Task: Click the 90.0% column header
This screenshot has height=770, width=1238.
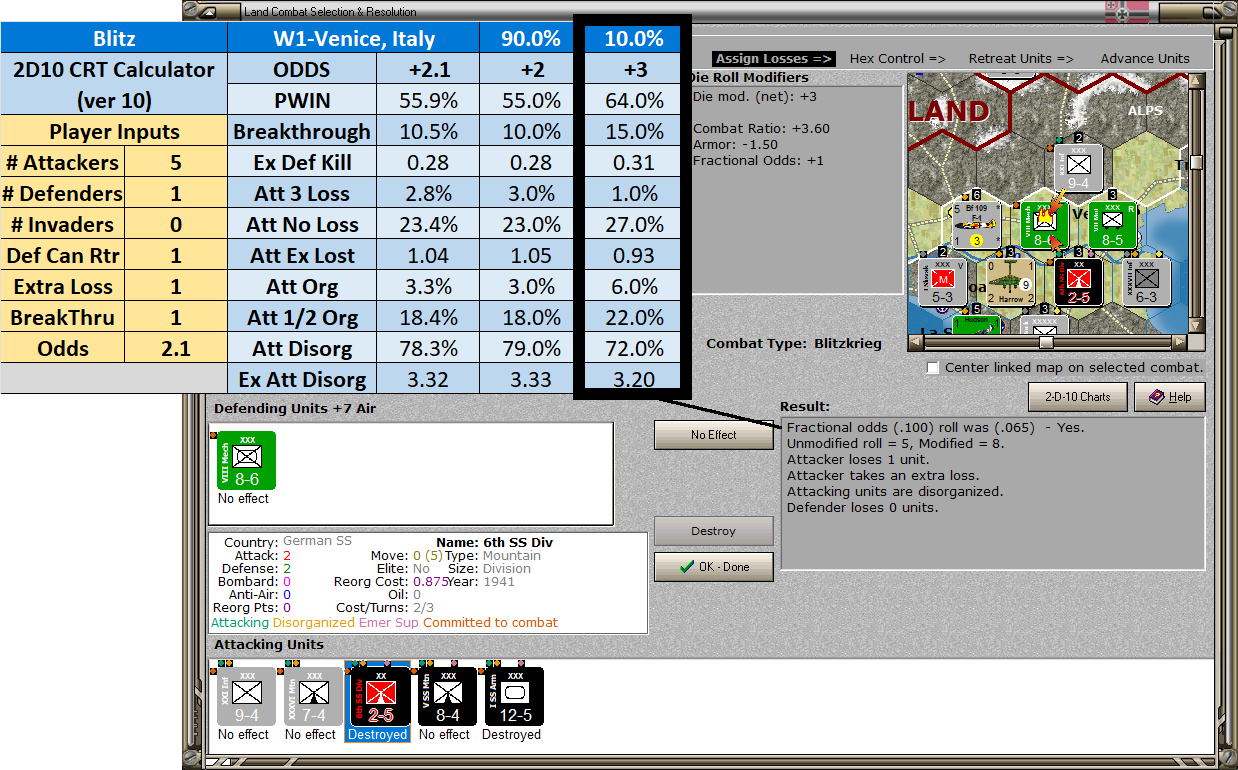Action: (530, 39)
